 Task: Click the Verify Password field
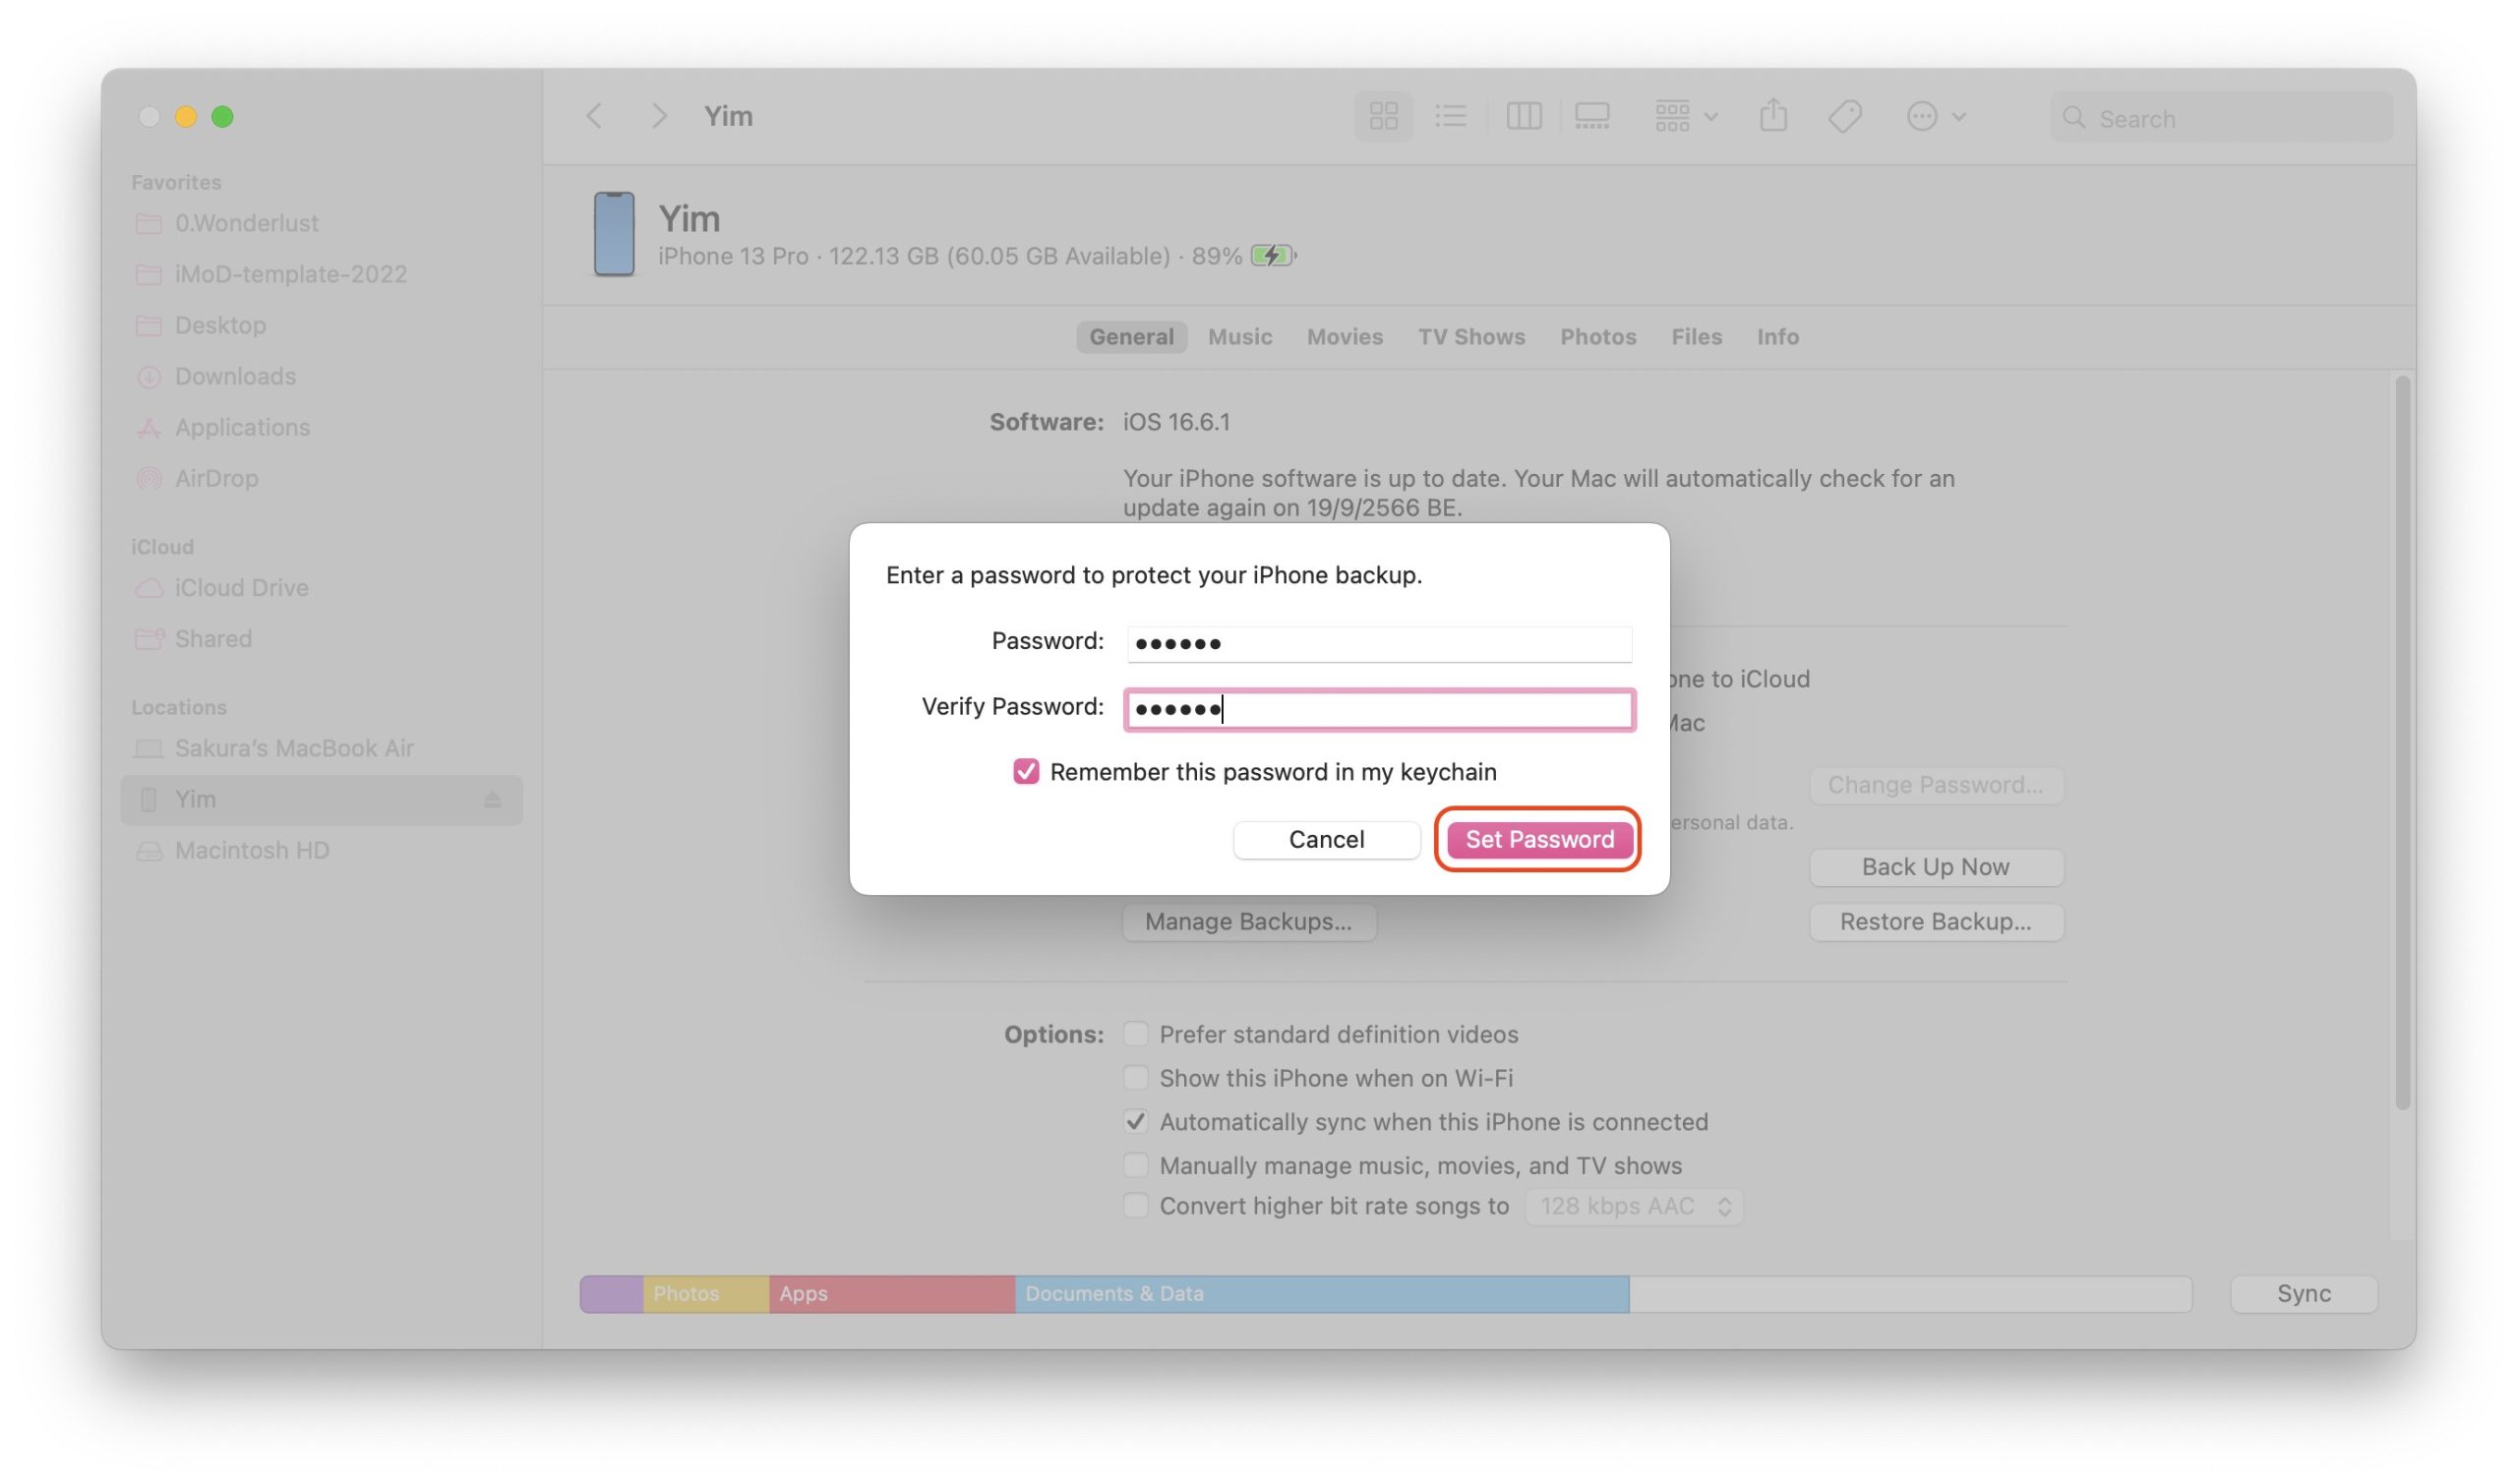coord(1379,710)
